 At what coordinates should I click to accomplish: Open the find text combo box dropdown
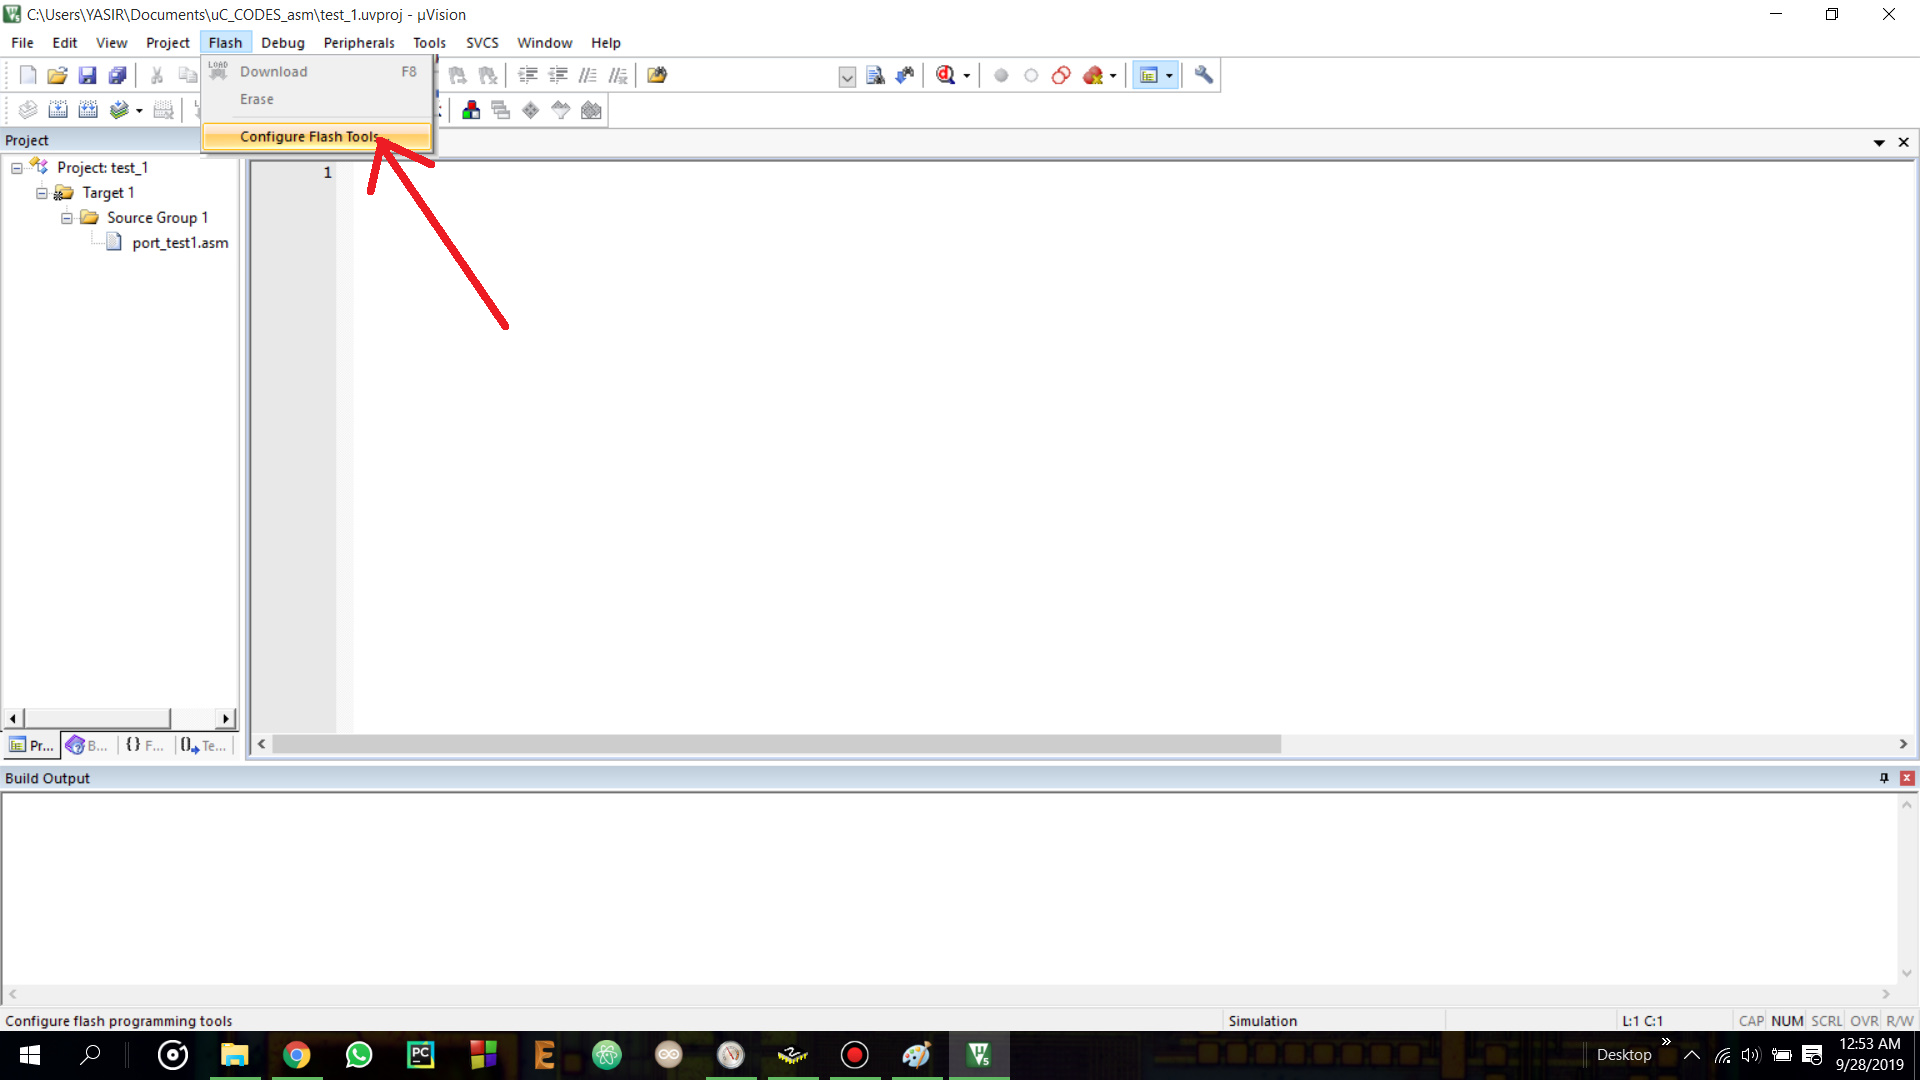[x=847, y=76]
